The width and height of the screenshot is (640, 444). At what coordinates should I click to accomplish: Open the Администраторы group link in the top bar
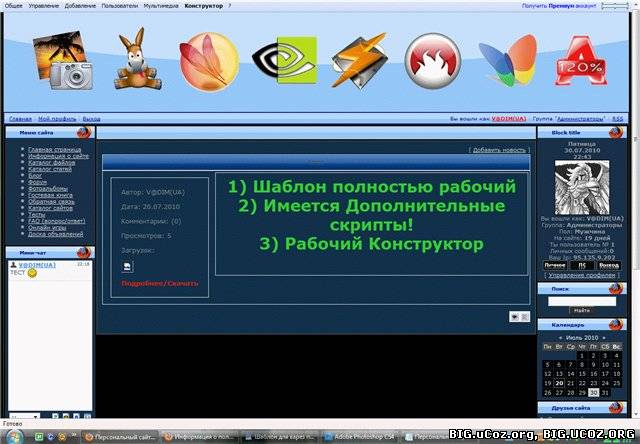580,119
